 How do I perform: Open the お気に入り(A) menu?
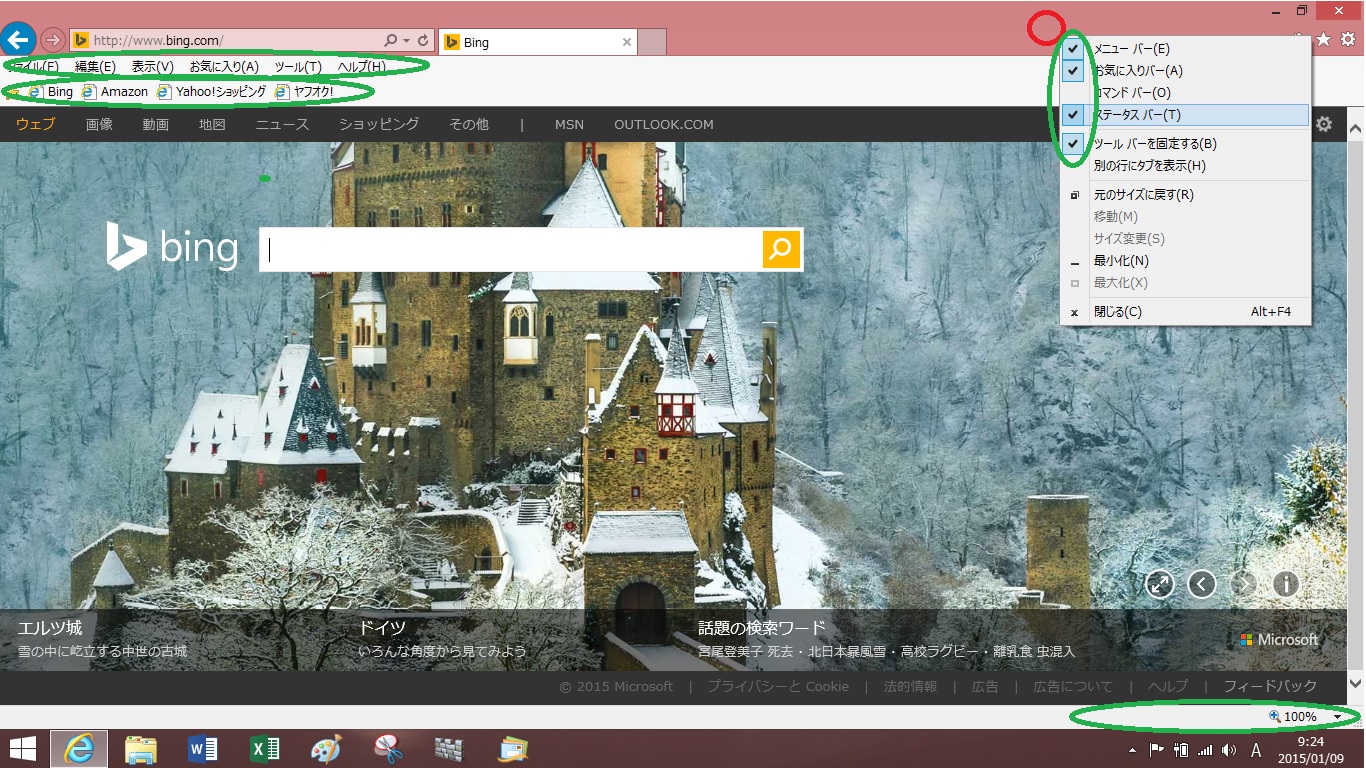(224, 67)
